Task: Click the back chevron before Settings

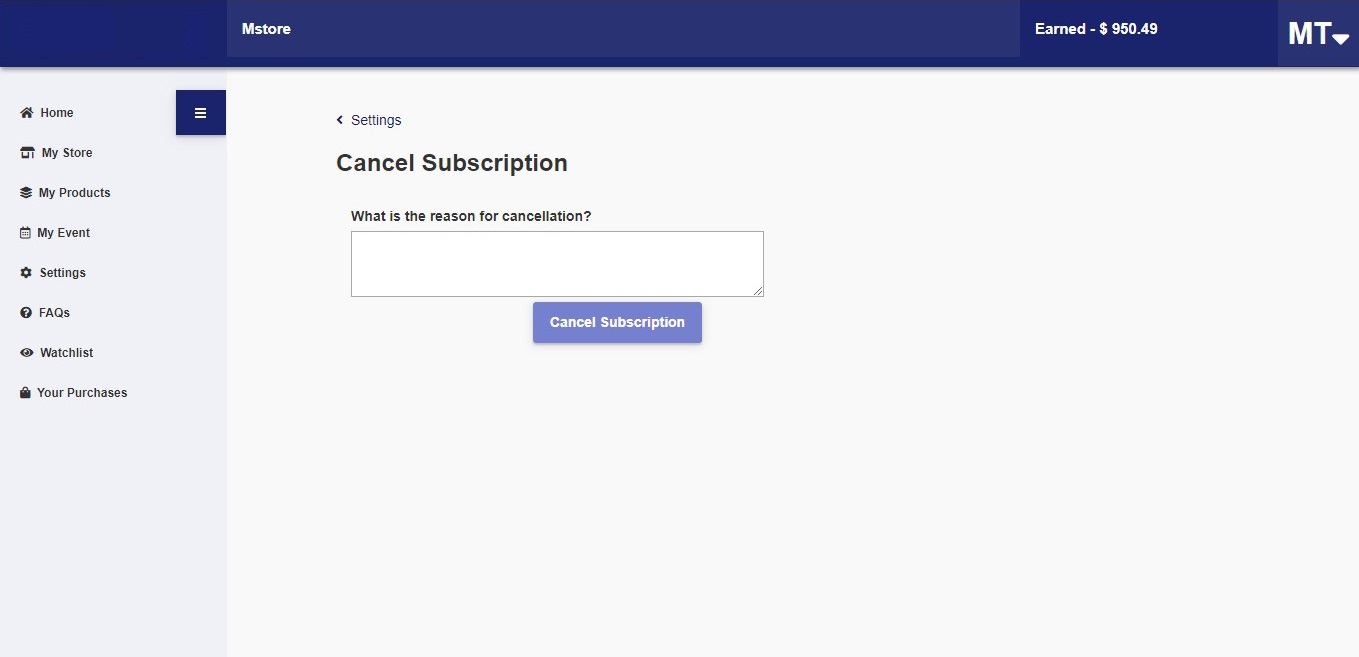Action: coord(340,120)
